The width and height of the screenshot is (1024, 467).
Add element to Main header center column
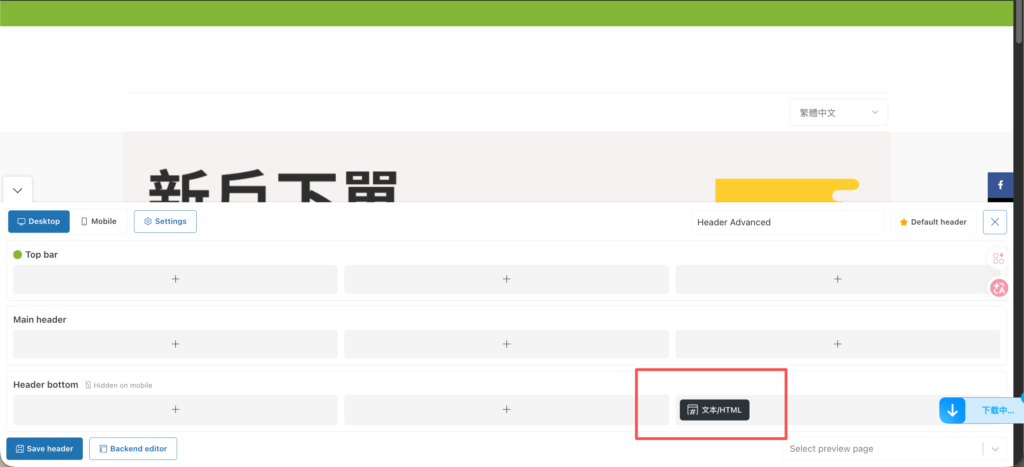tap(506, 344)
